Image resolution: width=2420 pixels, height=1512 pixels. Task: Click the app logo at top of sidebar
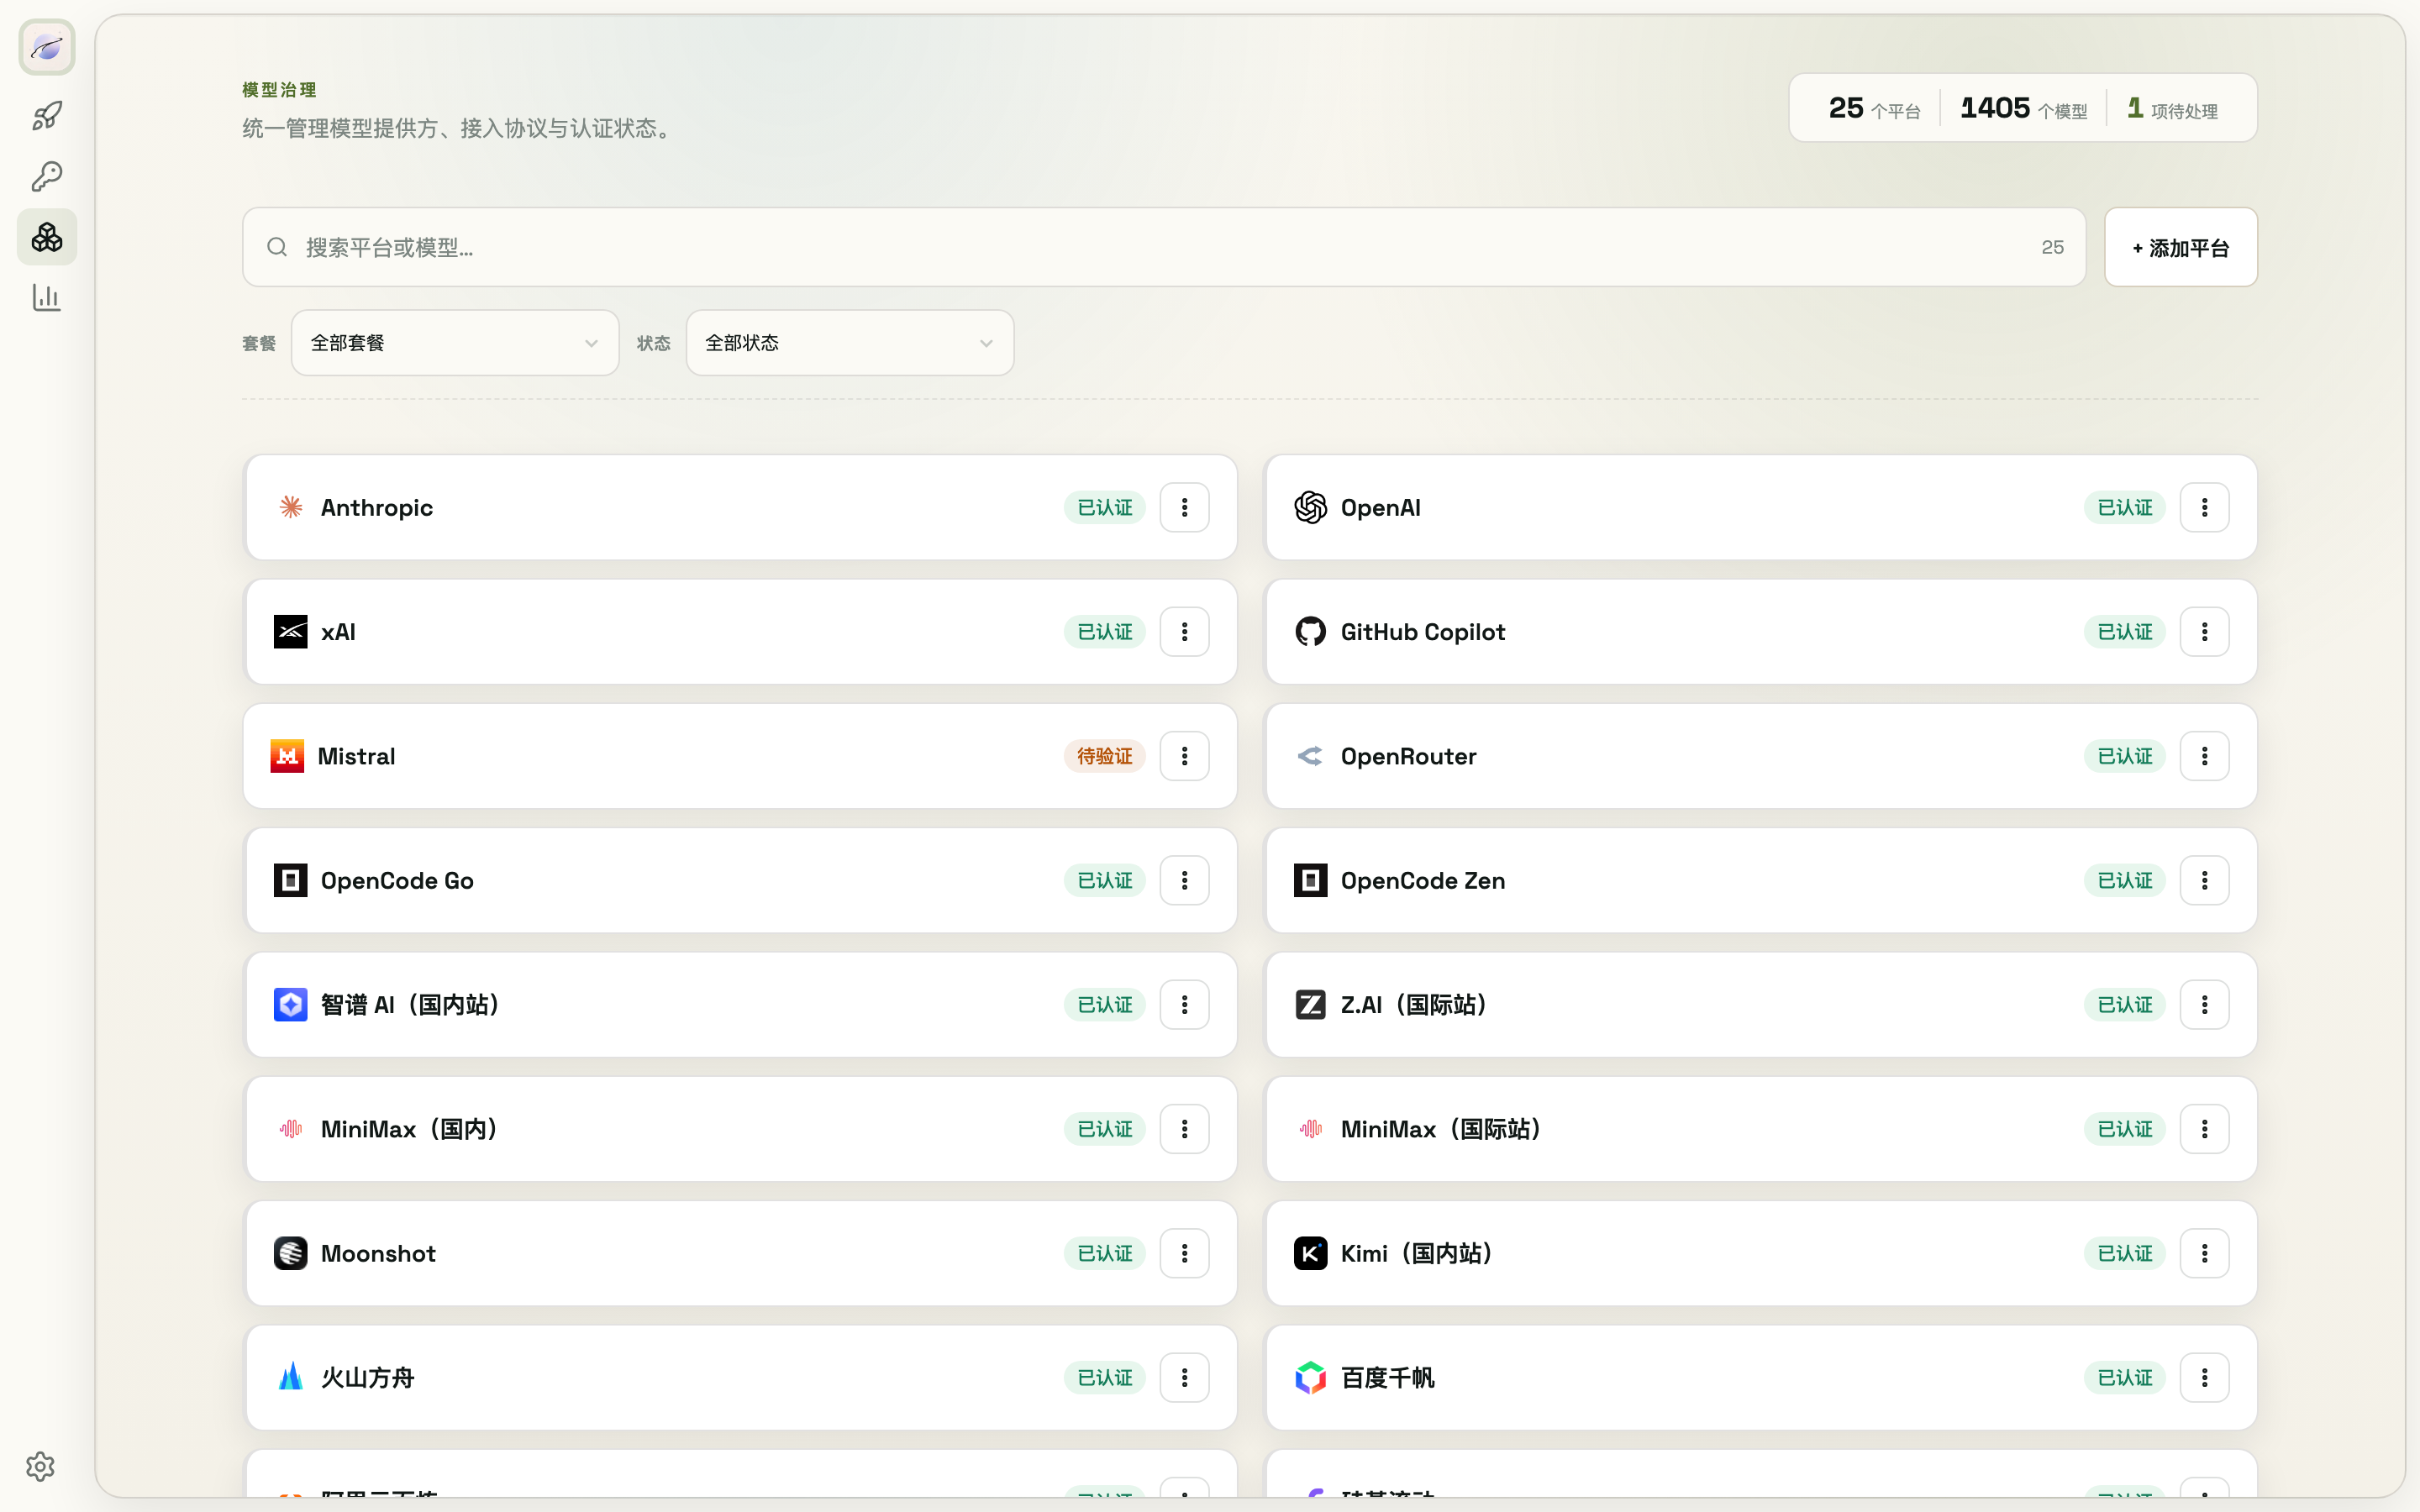point(47,47)
